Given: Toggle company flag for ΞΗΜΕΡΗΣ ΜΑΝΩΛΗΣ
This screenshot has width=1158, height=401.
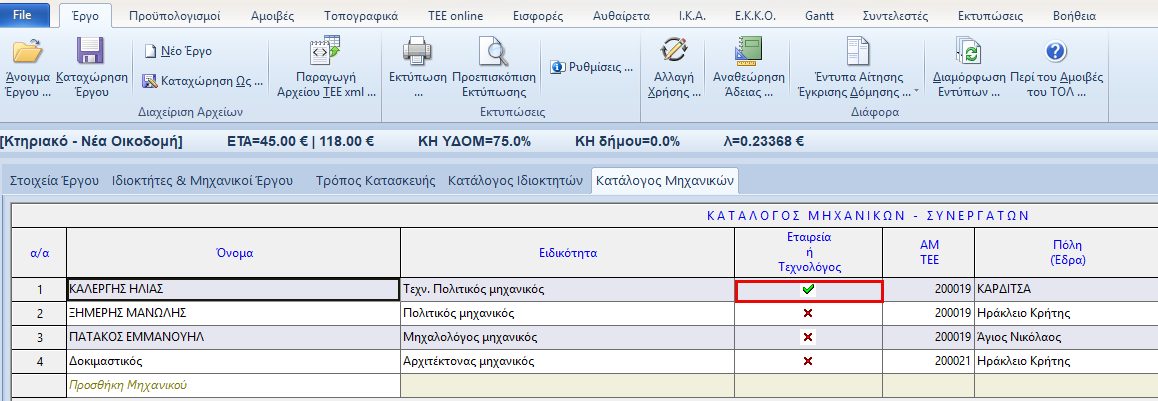Looking at the screenshot, I should click(808, 314).
